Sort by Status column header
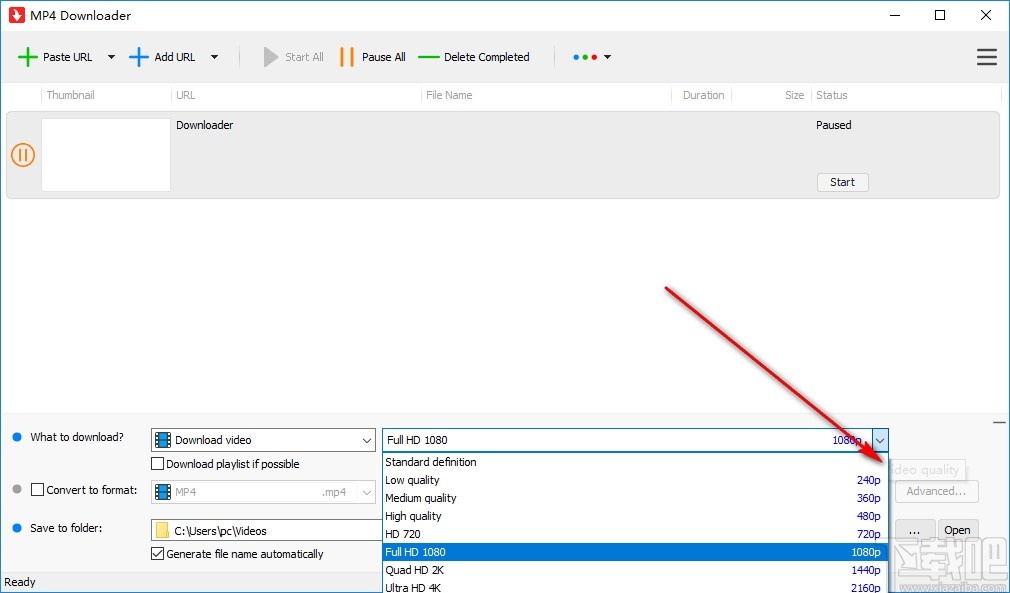Image resolution: width=1010 pixels, height=593 pixels. pyautogui.click(x=832, y=95)
